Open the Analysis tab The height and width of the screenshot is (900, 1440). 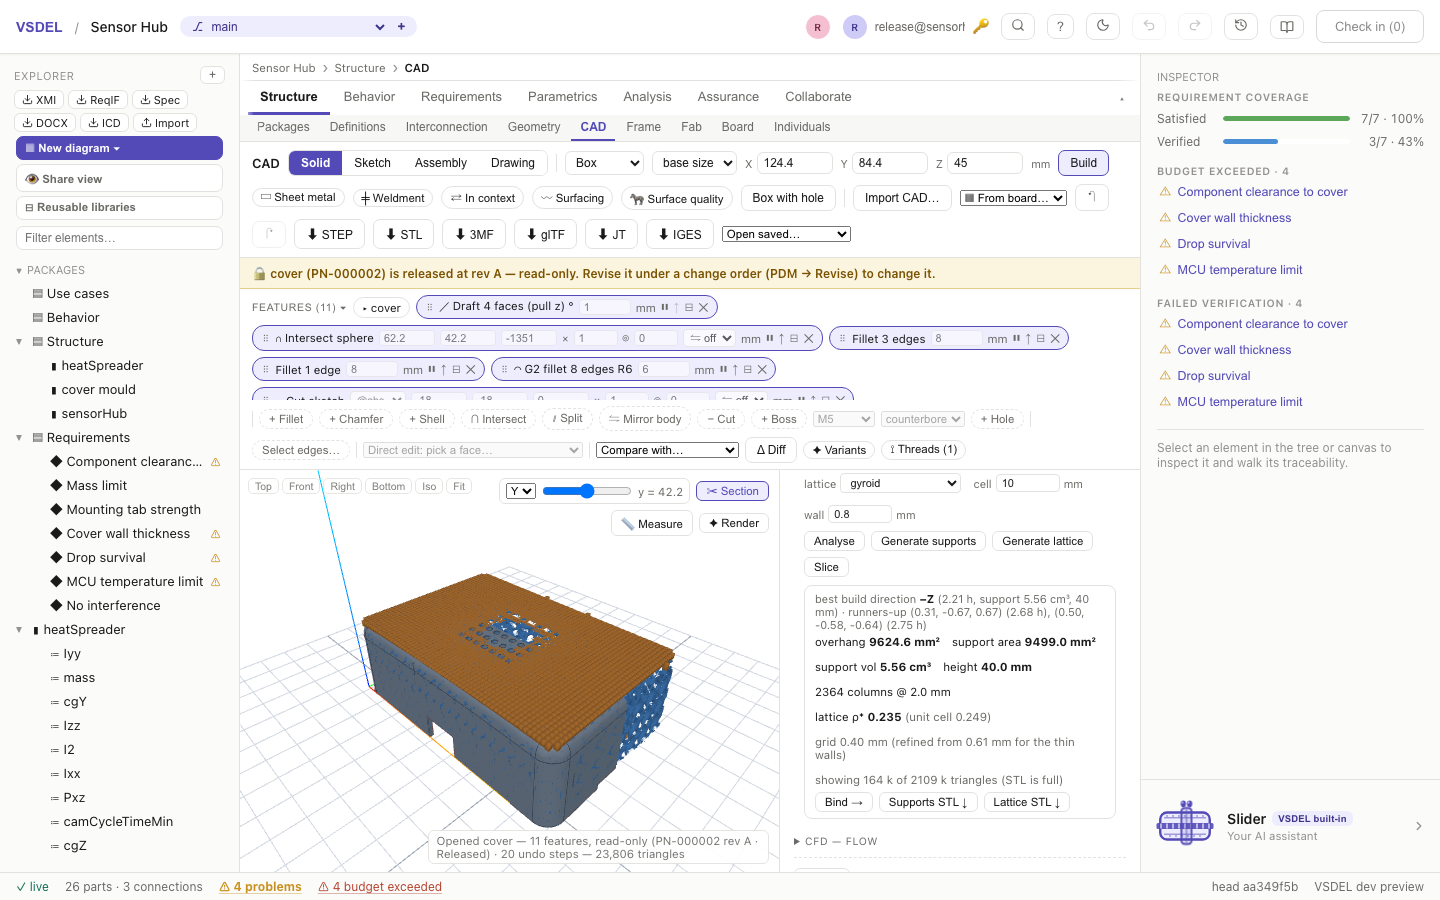[x=647, y=97]
